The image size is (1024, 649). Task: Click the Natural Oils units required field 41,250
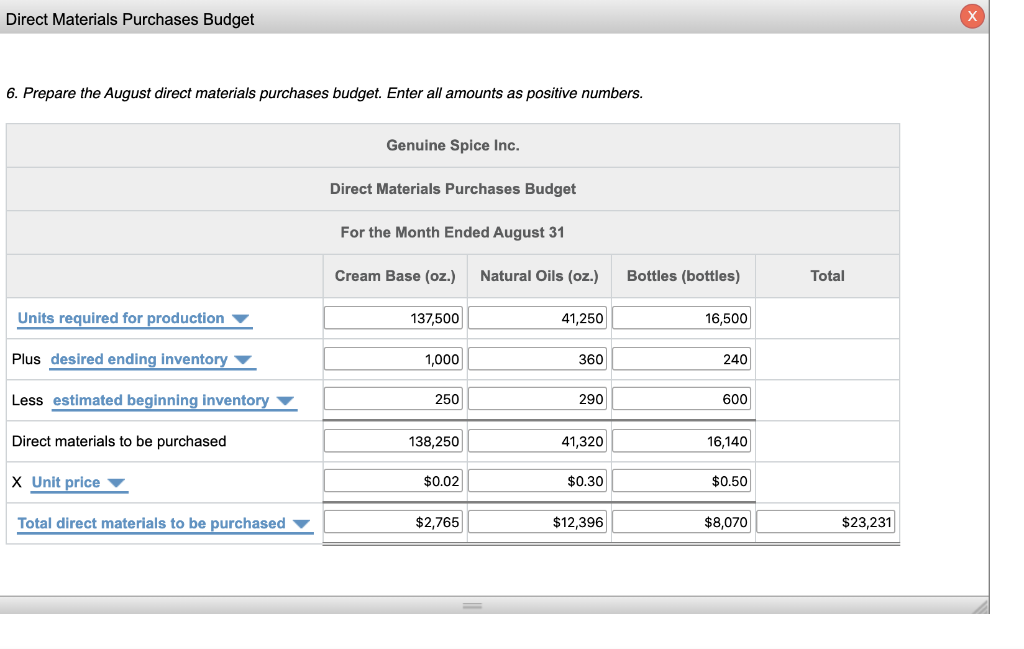pos(537,318)
